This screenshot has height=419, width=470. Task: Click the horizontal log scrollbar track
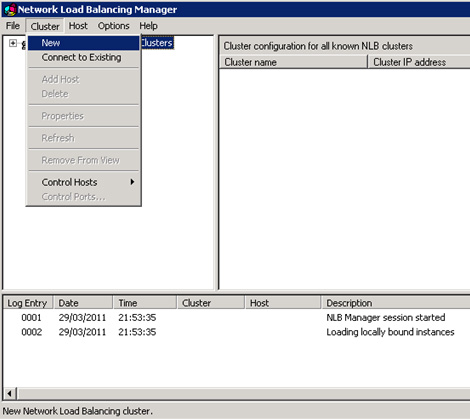pyautogui.click(x=243, y=393)
